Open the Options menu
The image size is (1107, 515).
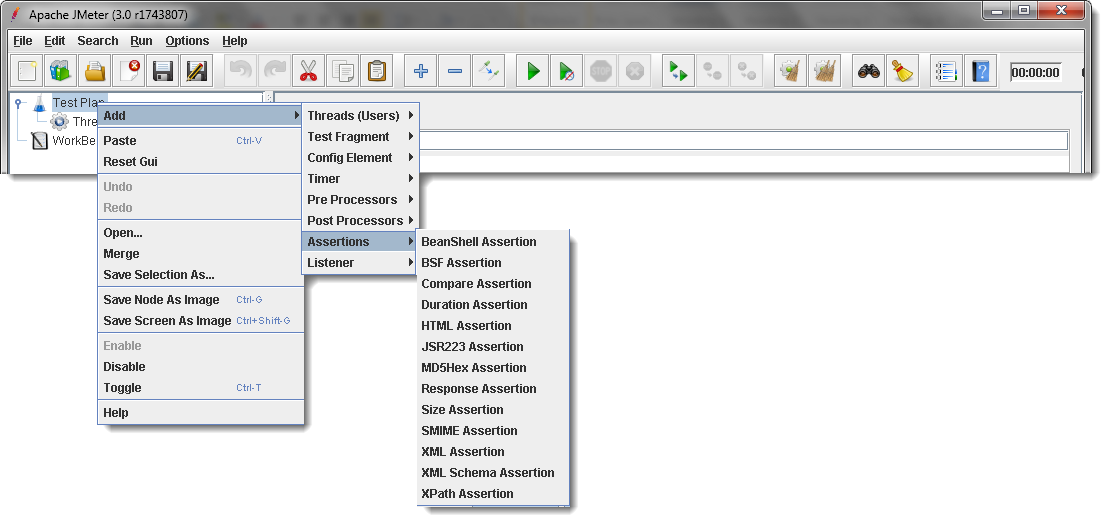click(187, 41)
